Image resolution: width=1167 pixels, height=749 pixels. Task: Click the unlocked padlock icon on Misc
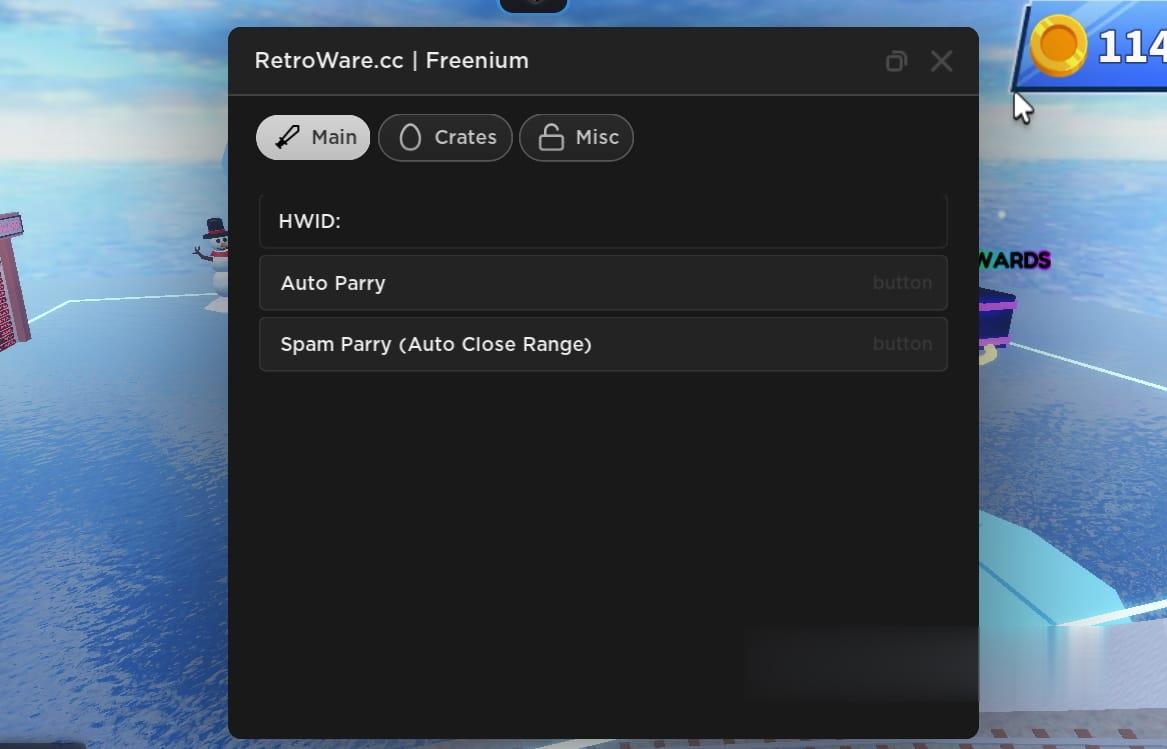[551, 137]
